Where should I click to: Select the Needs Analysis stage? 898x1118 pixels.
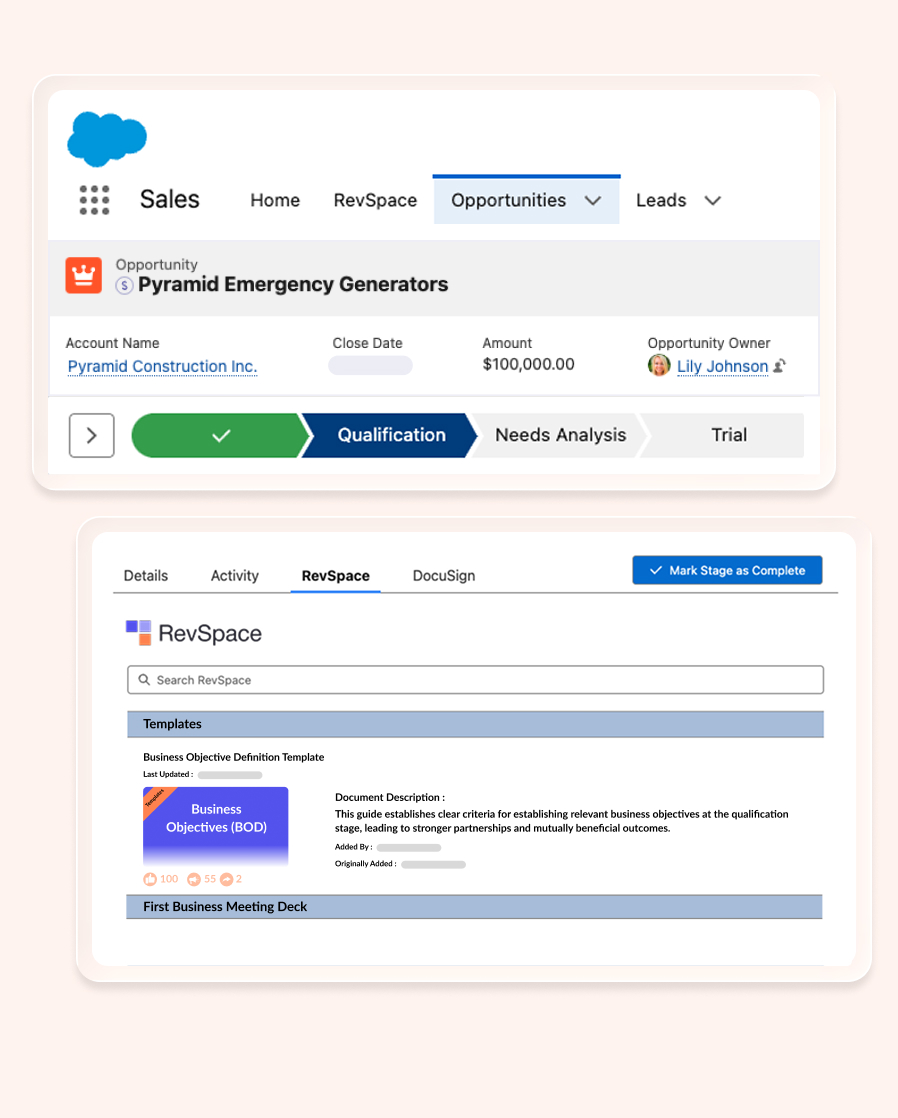560,435
